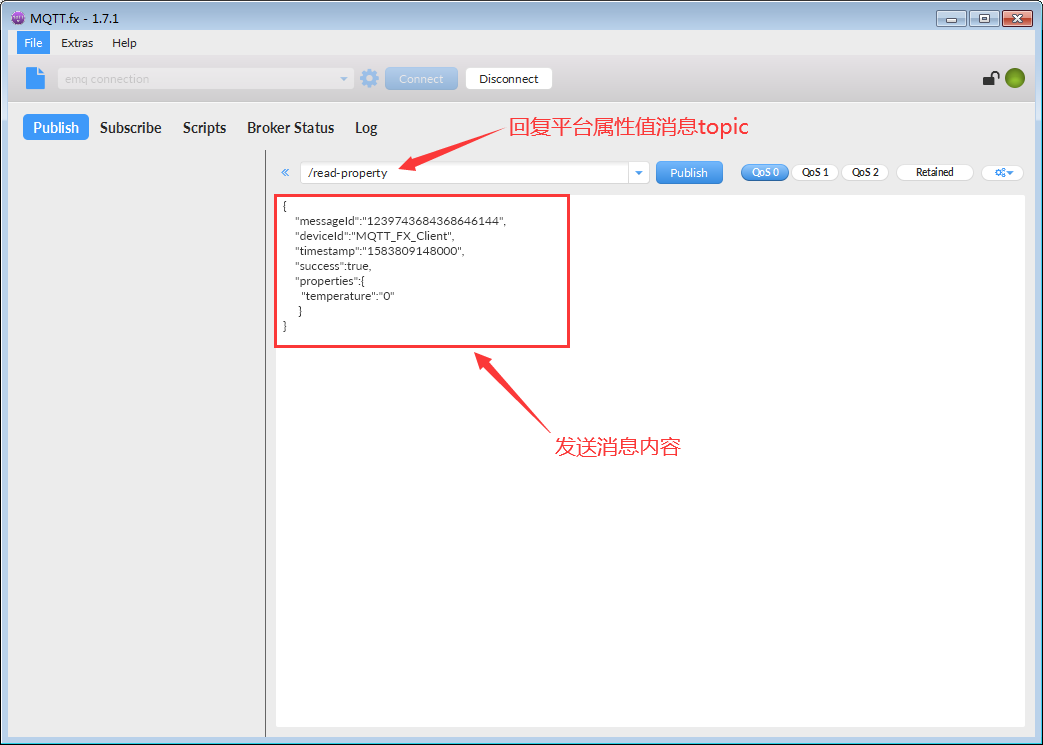Open connection settings gear icon
1043x745 pixels.
tap(369, 79)
